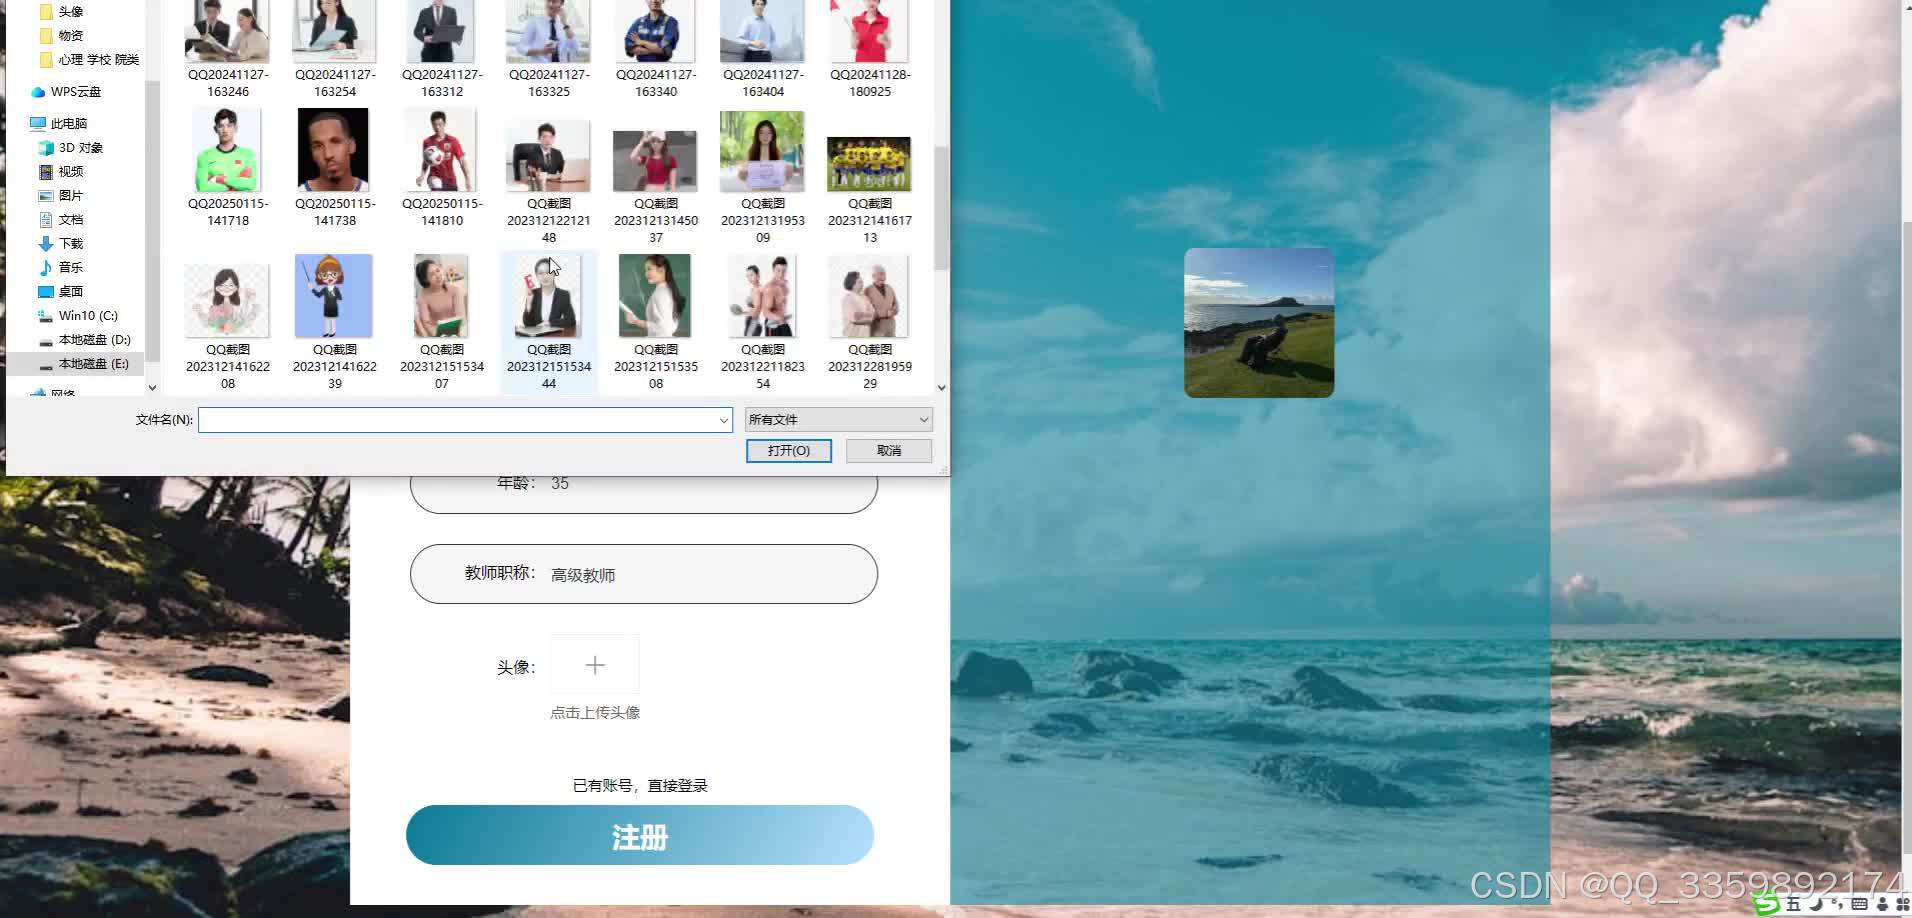Click the plus icon to upload an avatar
1912x918 pixels.
tap(594, 664)
